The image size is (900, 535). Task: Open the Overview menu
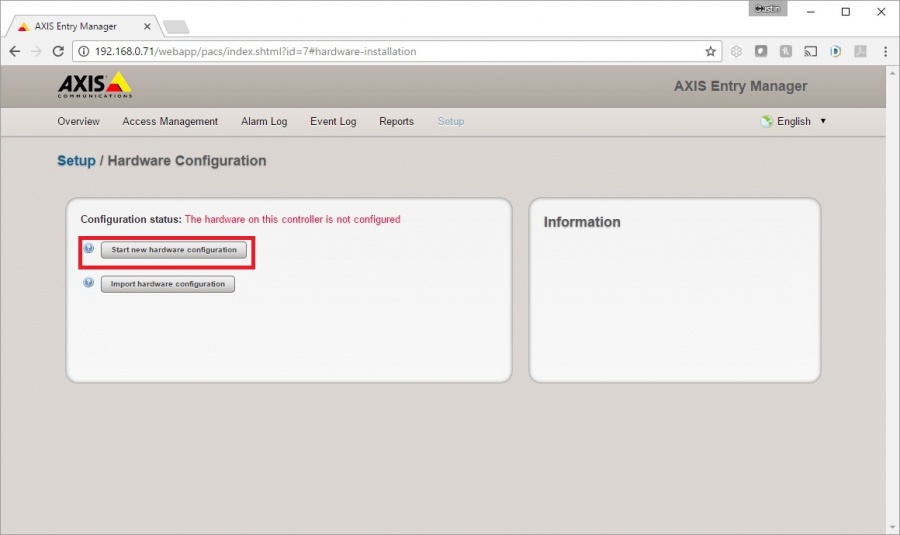point(78,121)
